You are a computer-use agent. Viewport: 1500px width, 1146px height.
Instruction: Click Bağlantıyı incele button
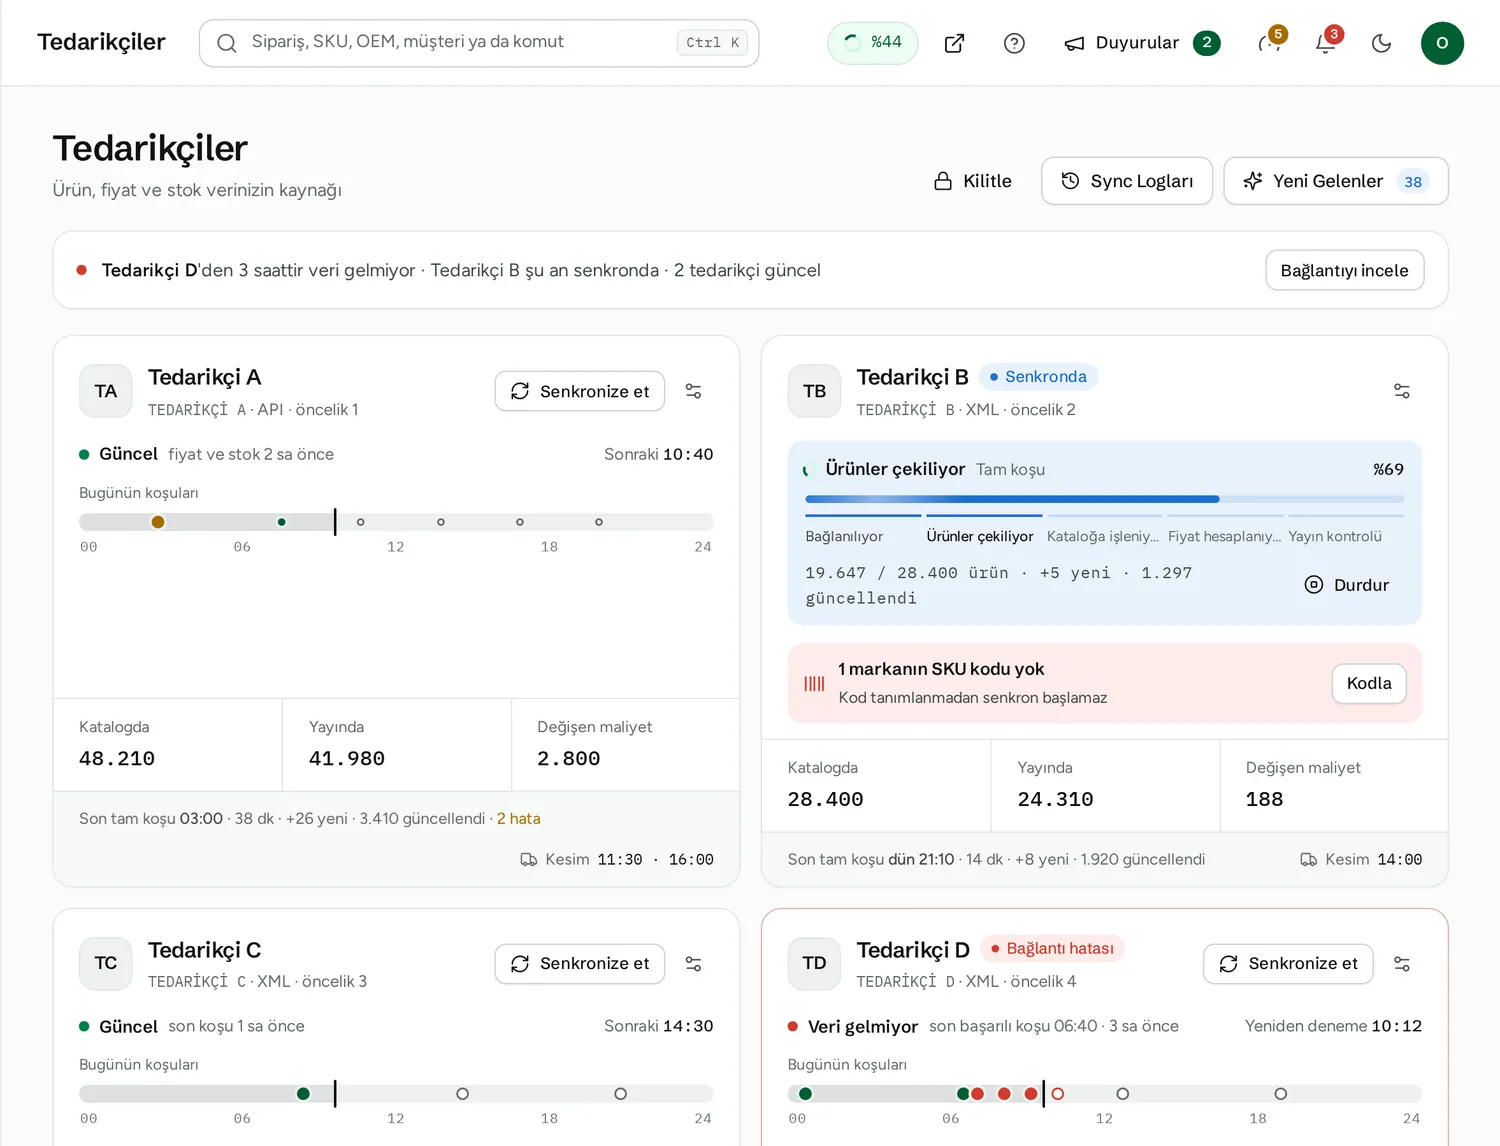(x=1344, y=270)
